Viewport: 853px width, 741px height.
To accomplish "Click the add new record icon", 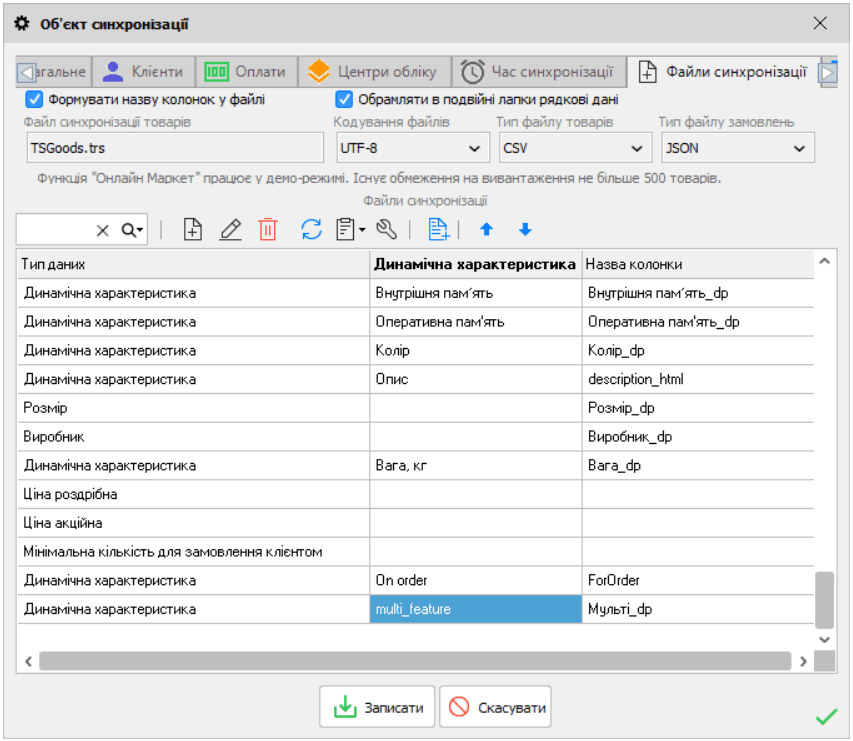I will 193,230.
